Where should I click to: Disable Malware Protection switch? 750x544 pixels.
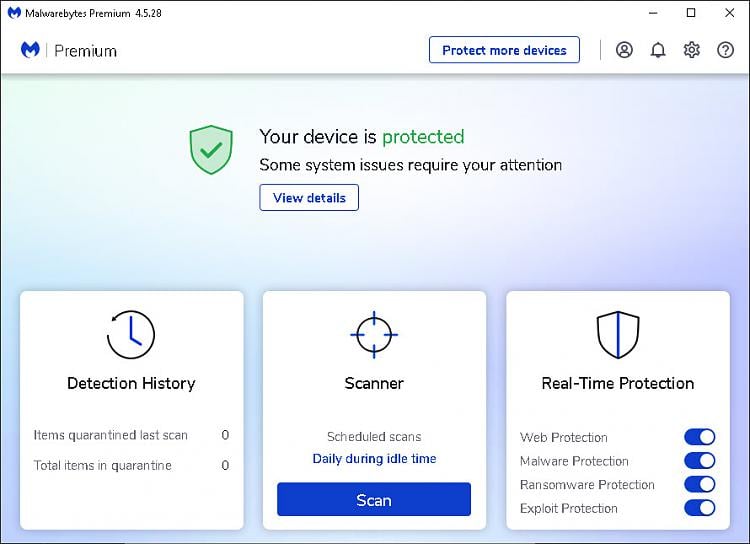[699, 460]
